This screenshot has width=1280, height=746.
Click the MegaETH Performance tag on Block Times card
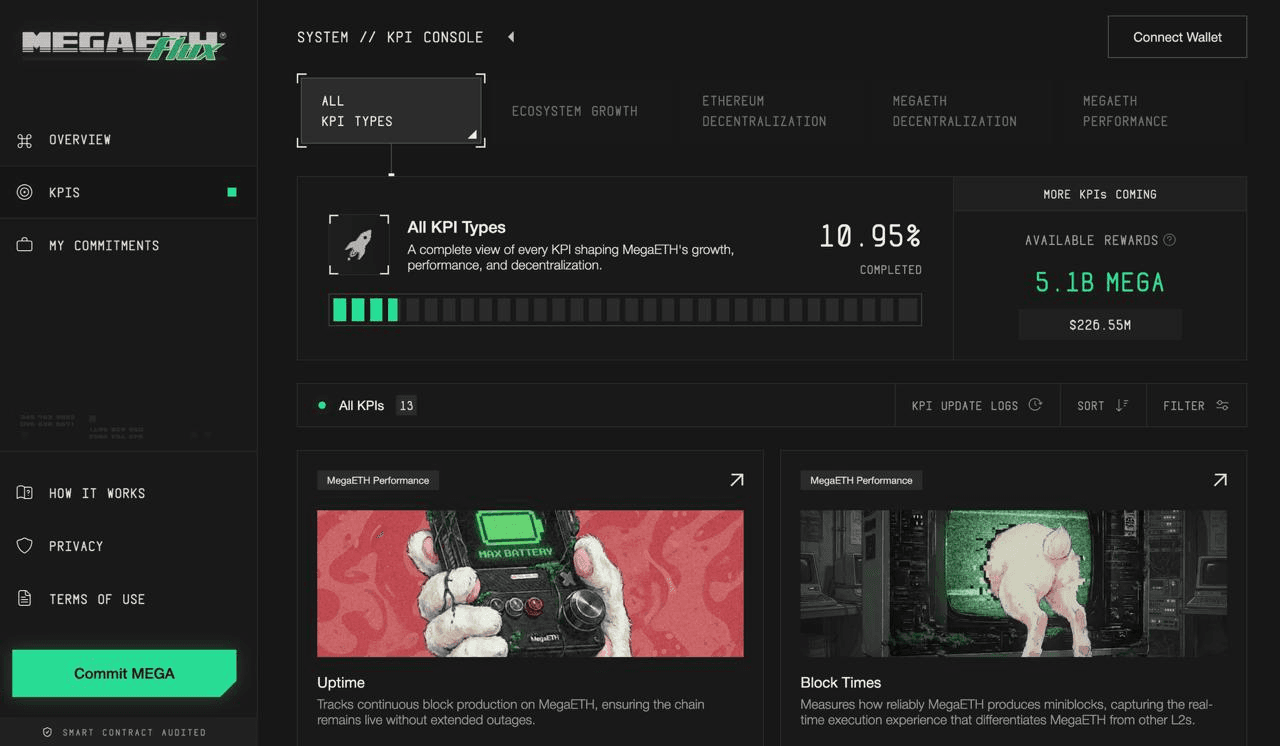[x=861, y=481]
